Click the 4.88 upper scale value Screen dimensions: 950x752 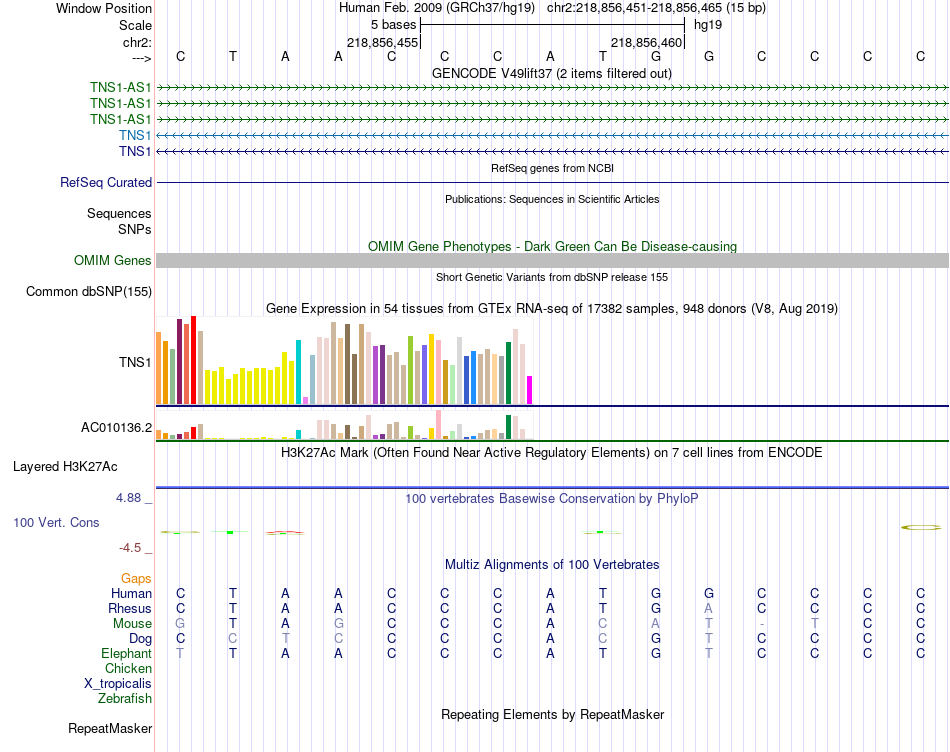[x=128, y=497]
